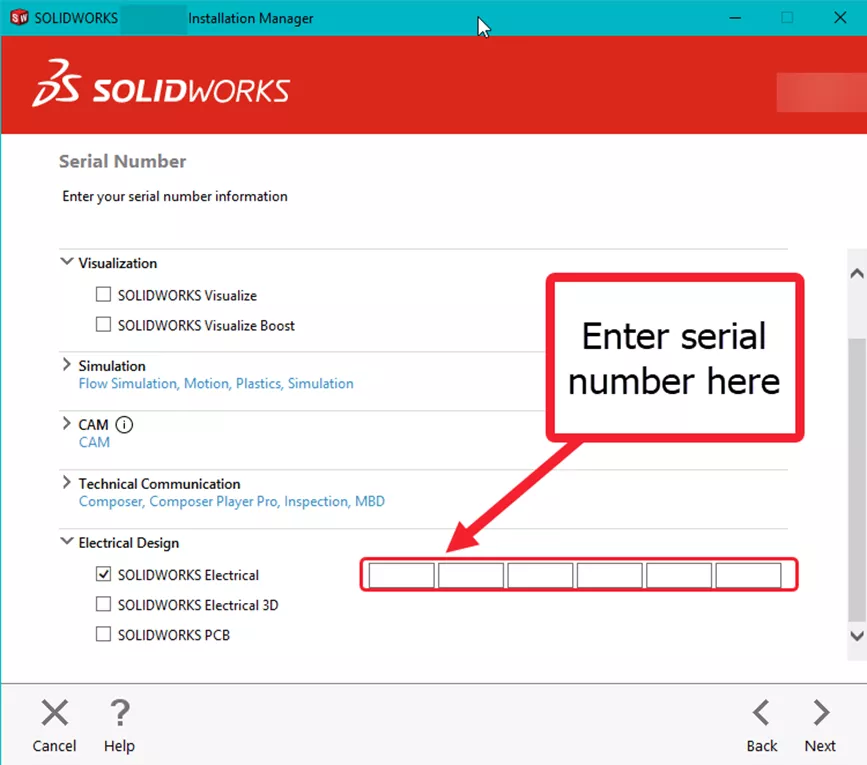Click the Cancel X icon
The image size is (867, 765).
tap(55, 712)
